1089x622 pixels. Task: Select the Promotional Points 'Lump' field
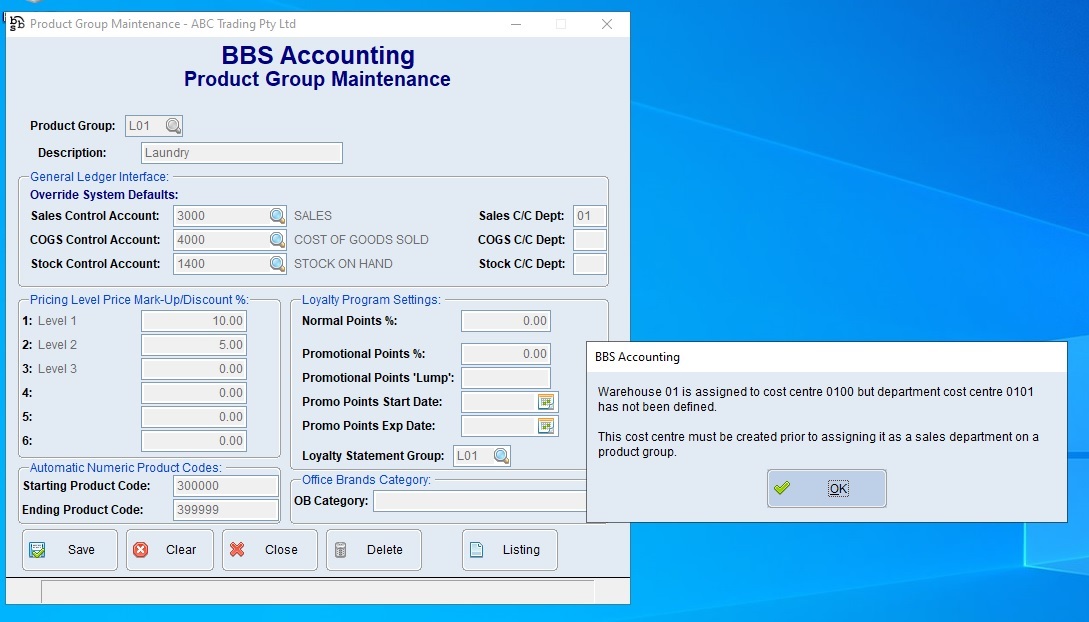pyautogui.click(x=506, y=378)
